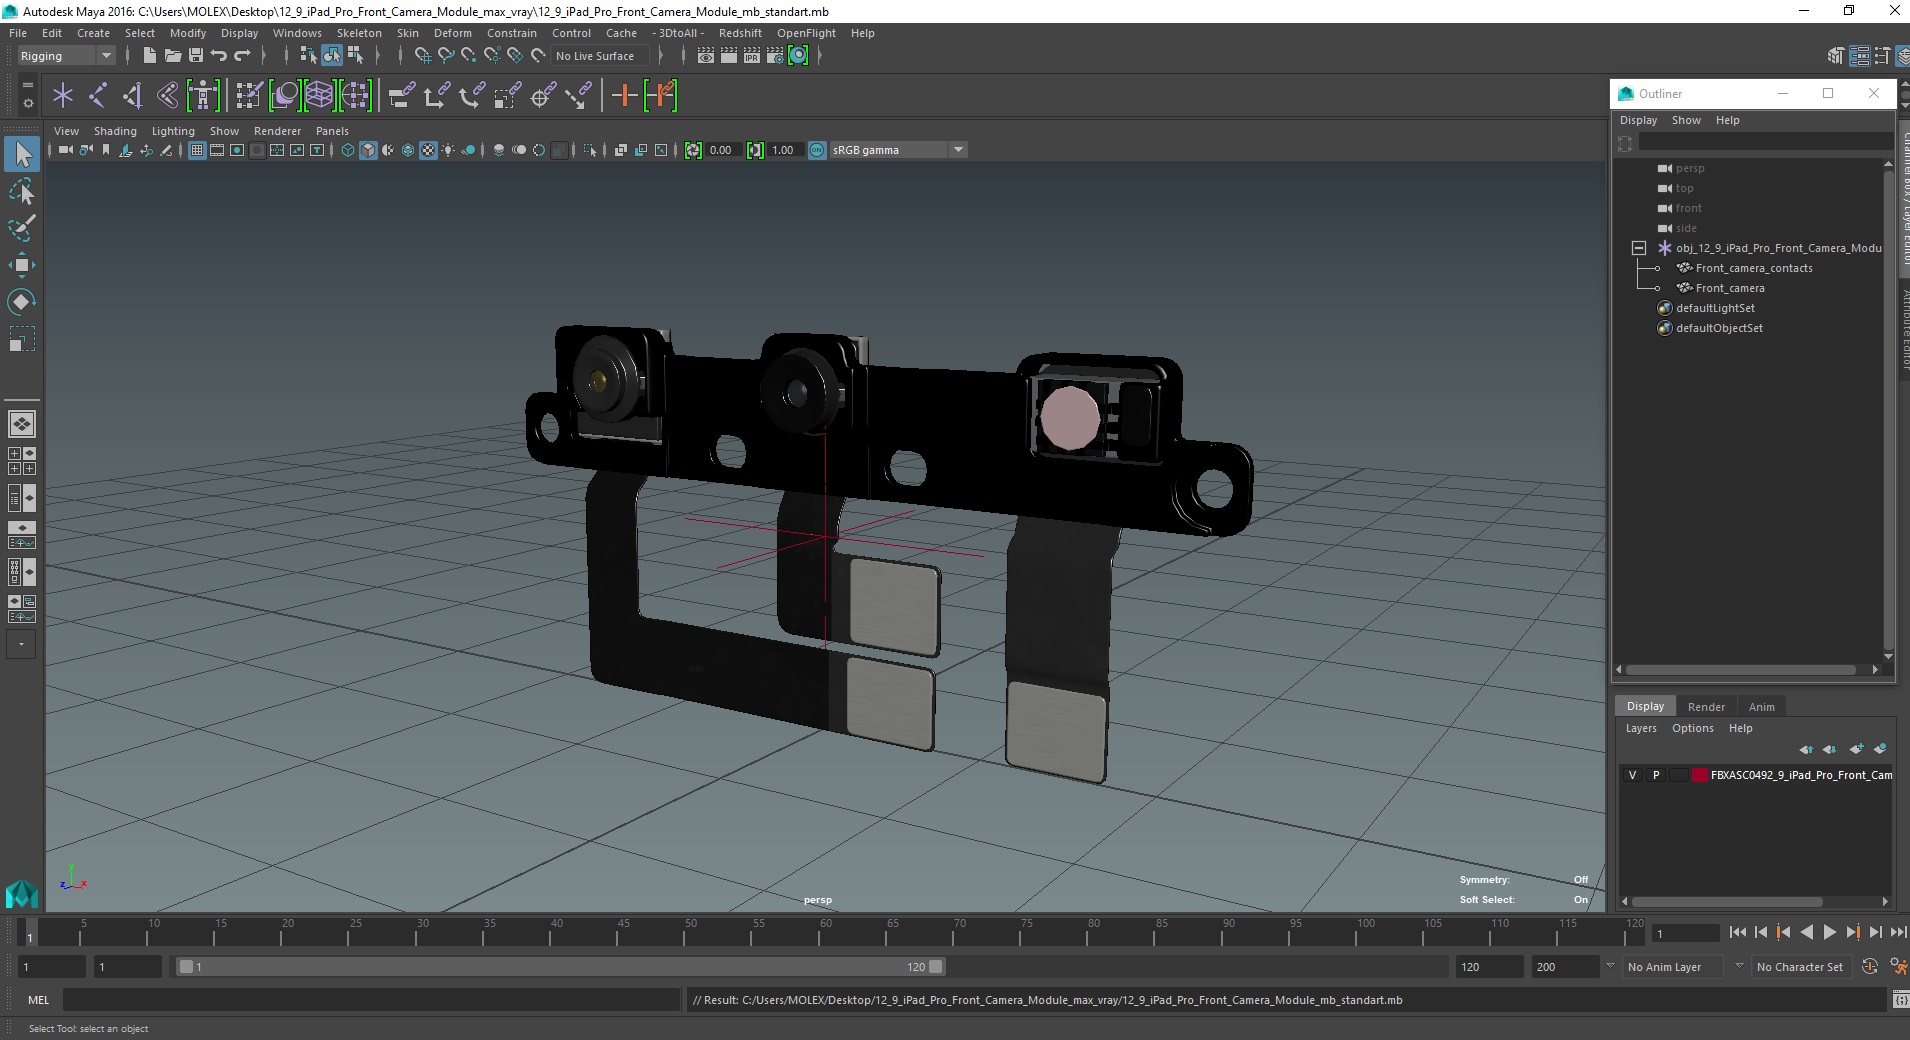Choose the Move tool in toolbox
Viewport: 1910px width, 1040px height.
21,265
